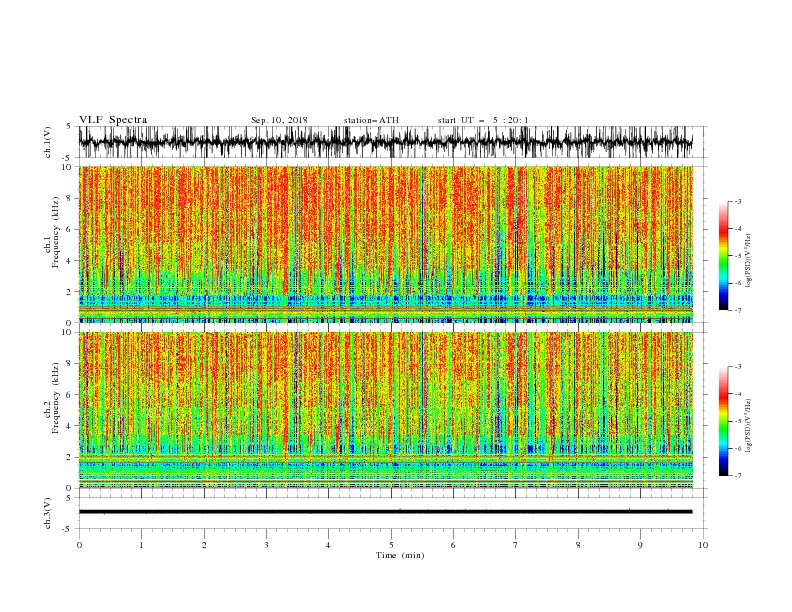Click the date 'Sep. 10, 2018'
Viewport: 792px width, 612px height.
[x=279, y=120]
